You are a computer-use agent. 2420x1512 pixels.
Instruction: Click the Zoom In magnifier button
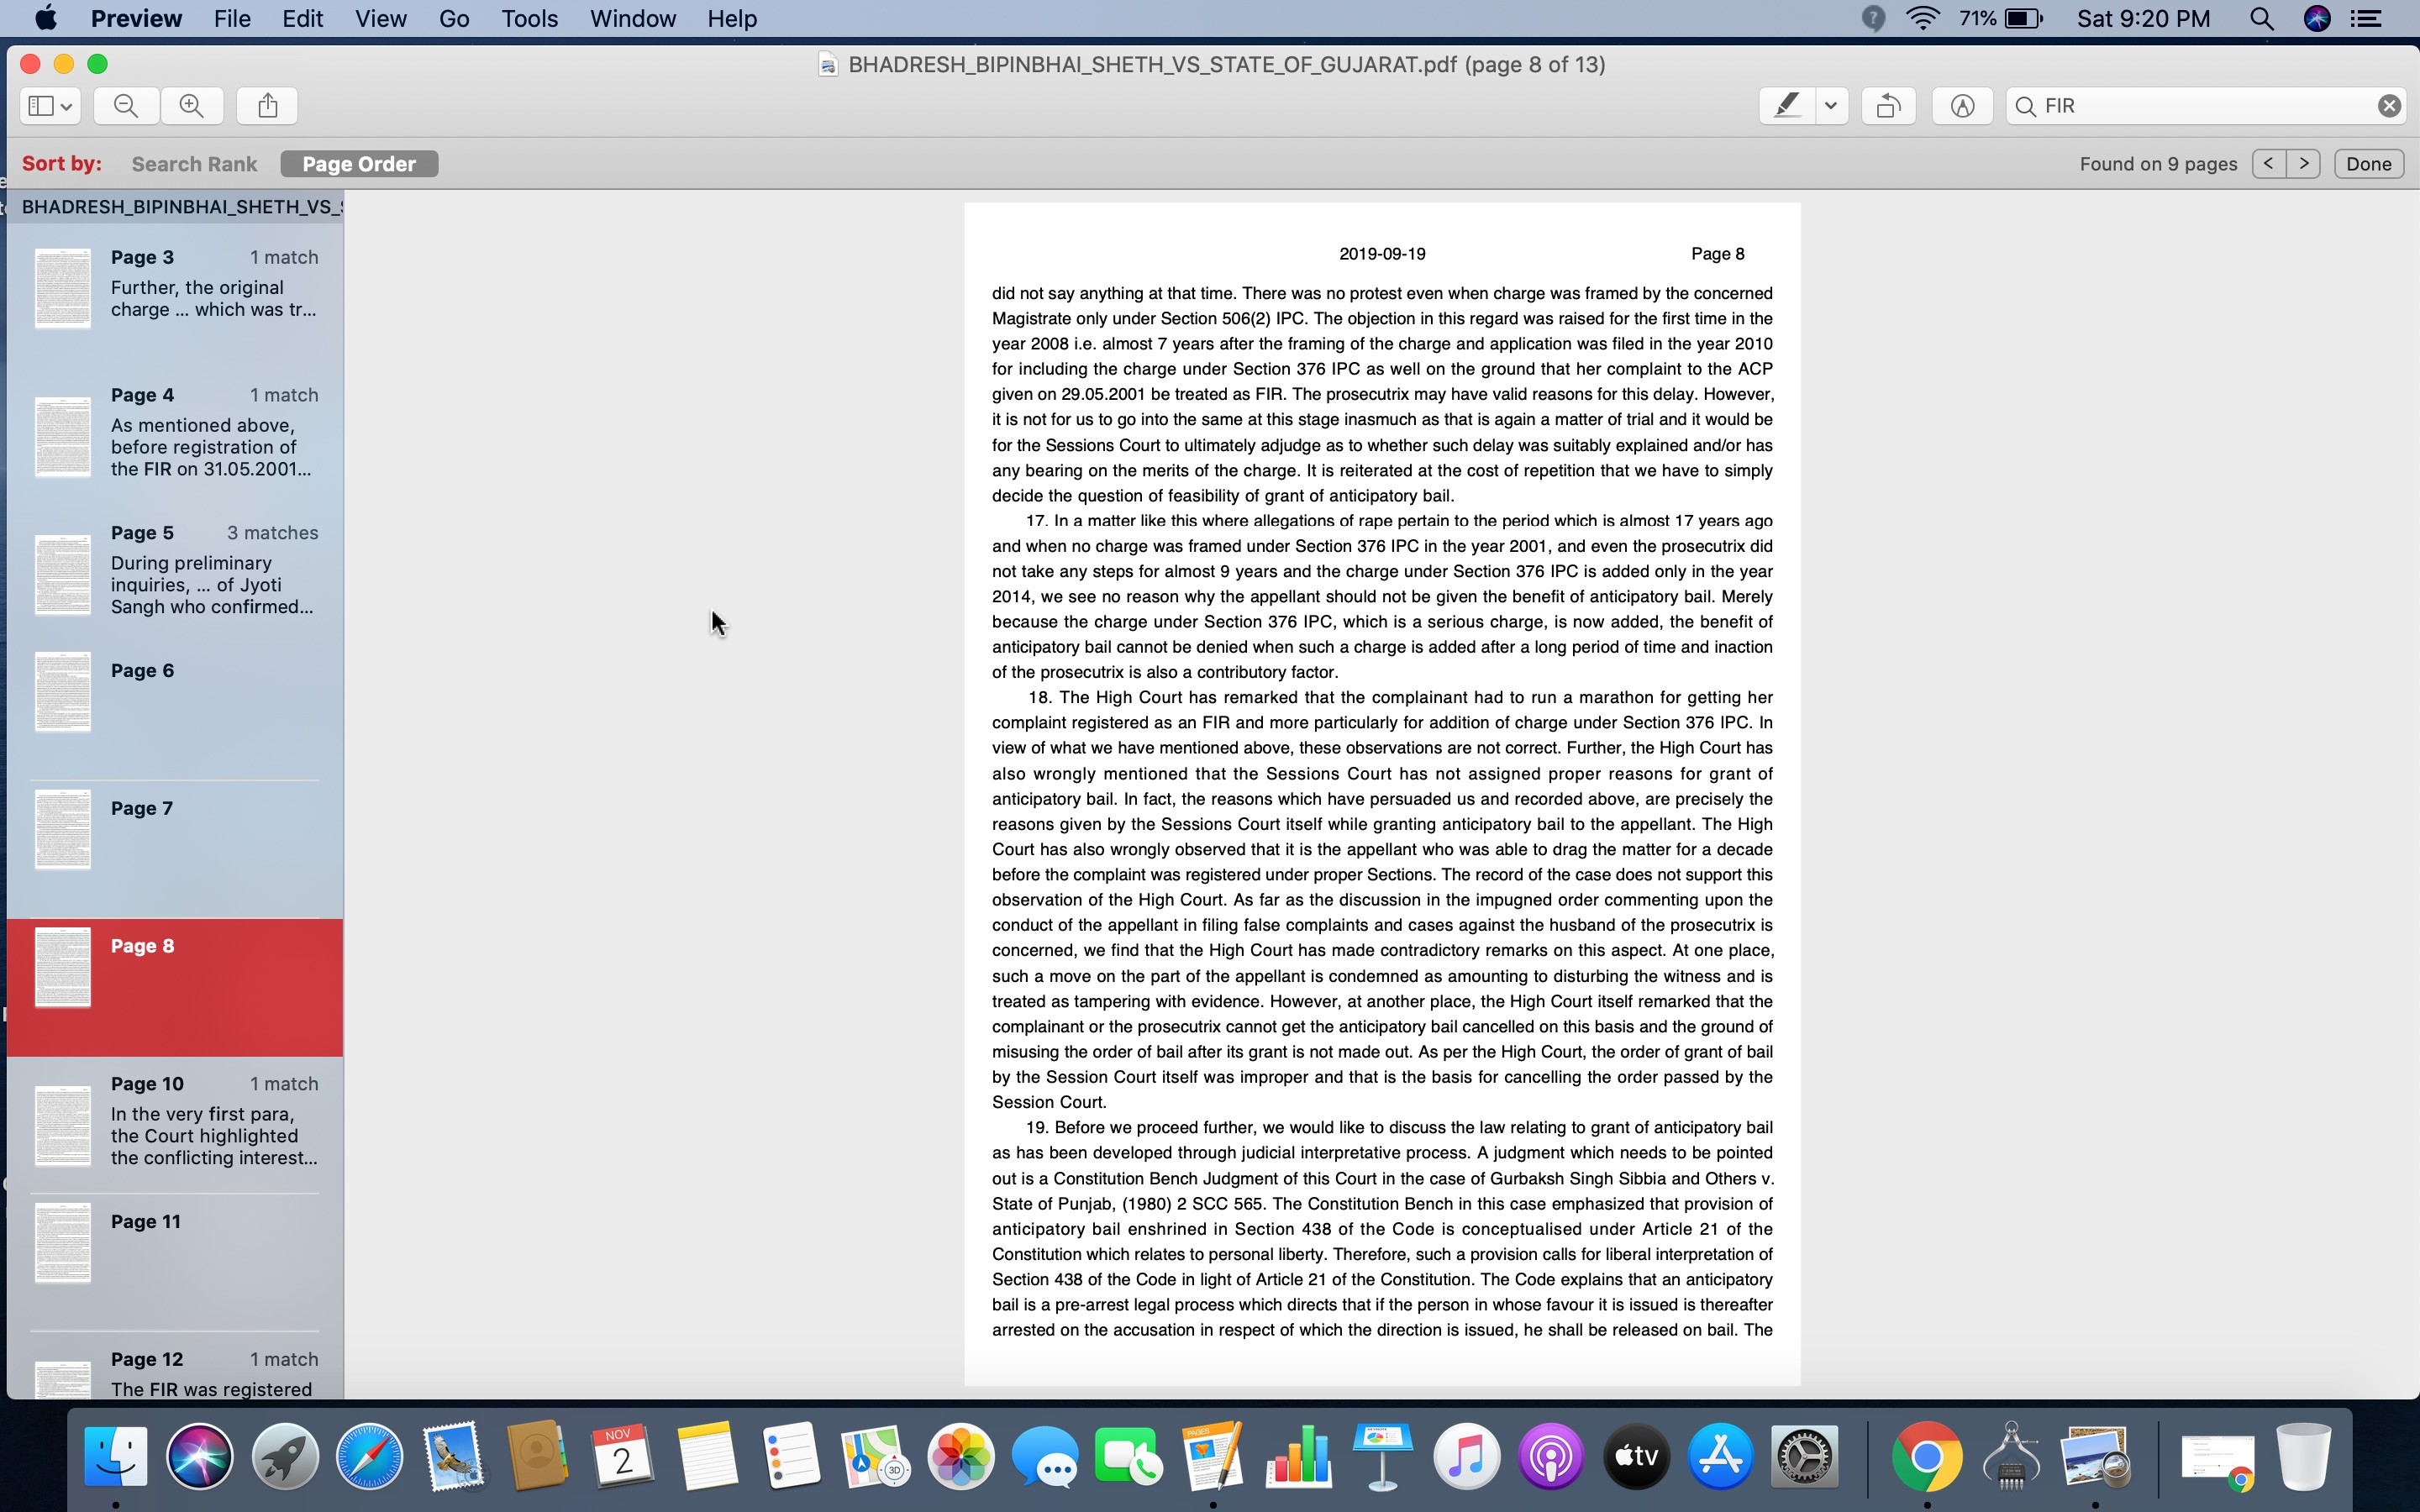click(191, 106)
